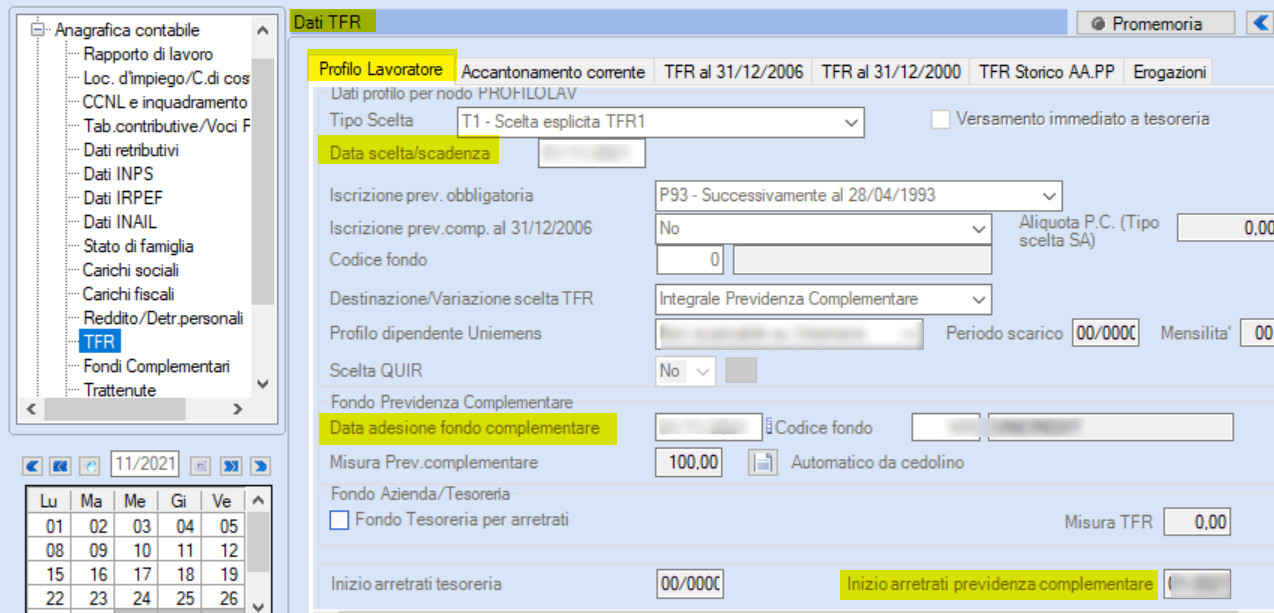Image resolution: width=1274 pixels, height=613 pixels.
Task: Click the single left arrow beside 11/2021
Action: coord(31,466)
